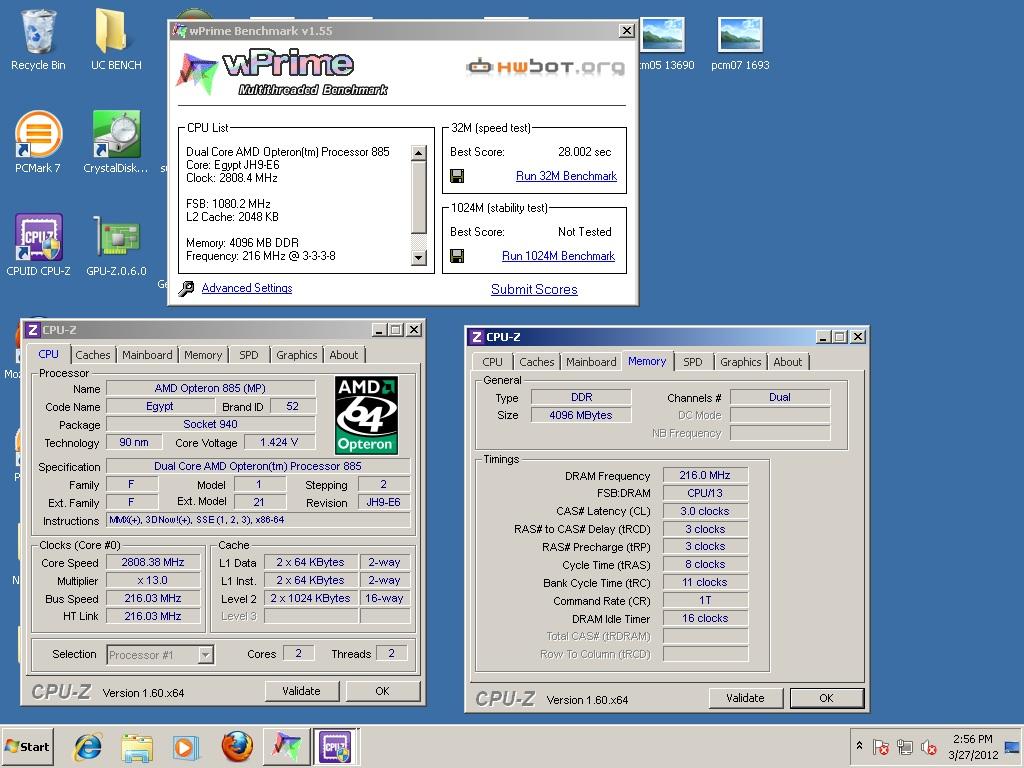Click the Size value 4096 MBytes
This screenshot has width=1024, height=768.
coord(581,415)
